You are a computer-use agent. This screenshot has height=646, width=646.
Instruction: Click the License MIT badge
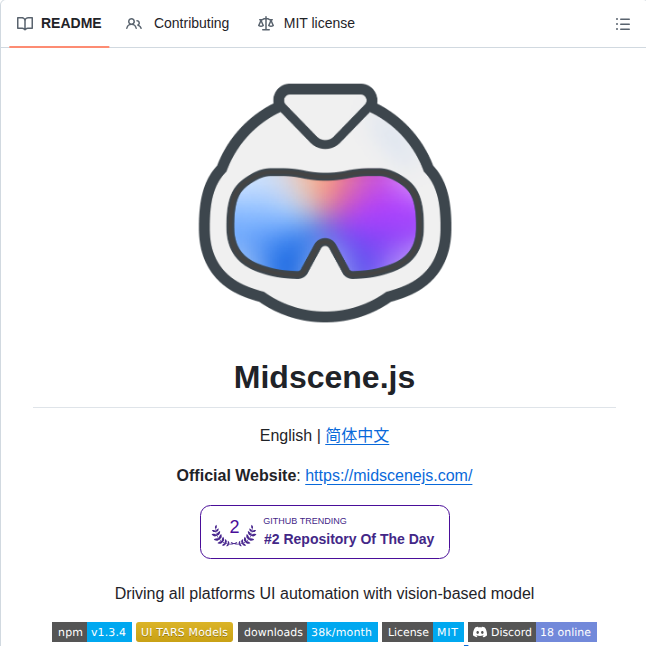pos(423,632)
